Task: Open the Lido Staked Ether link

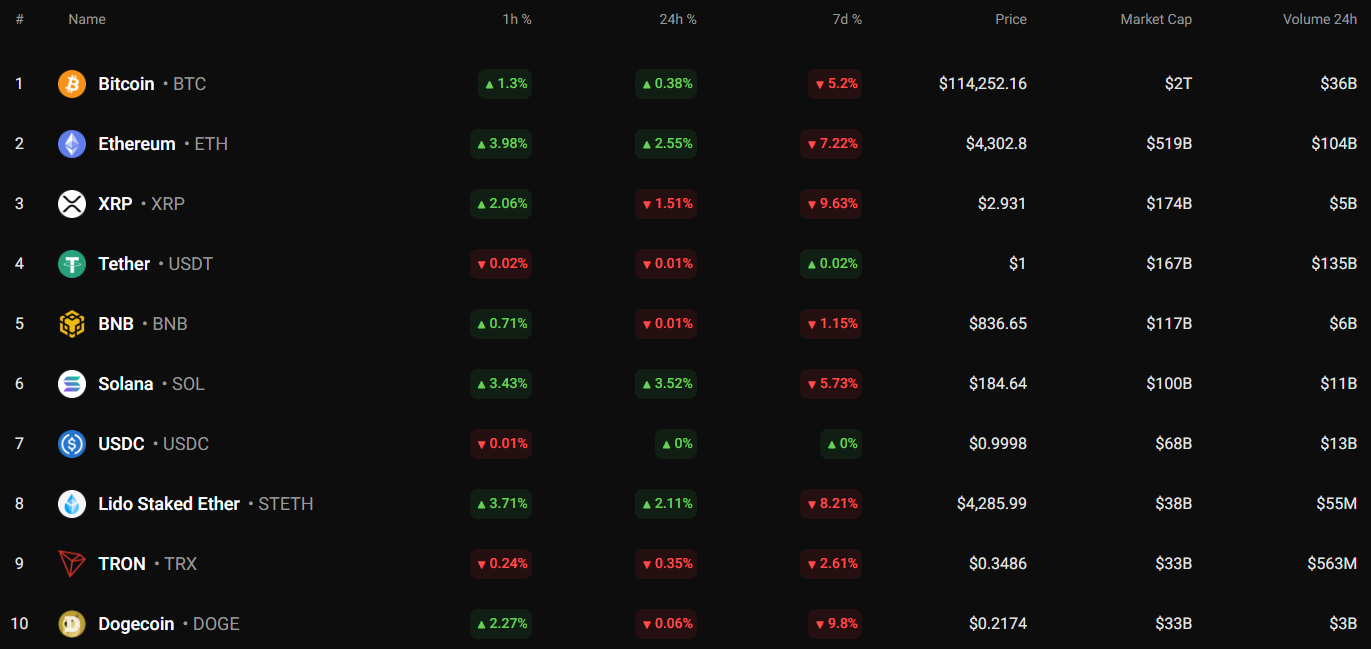Action: tap(169, 504)
